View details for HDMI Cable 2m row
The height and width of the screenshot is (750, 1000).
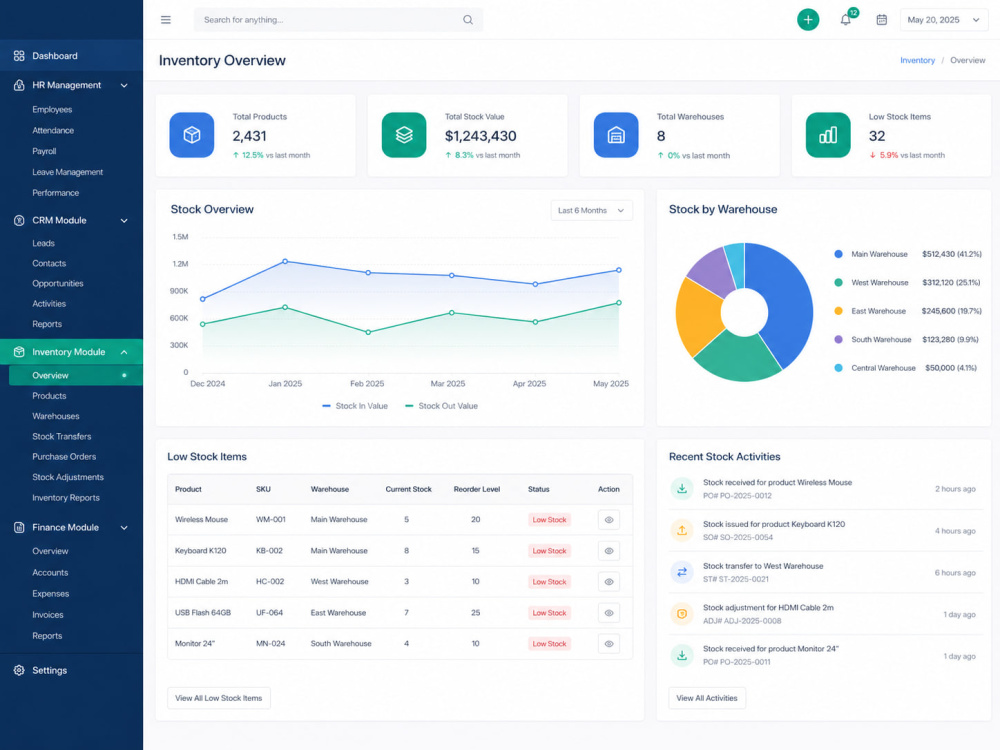click(609, 582)
